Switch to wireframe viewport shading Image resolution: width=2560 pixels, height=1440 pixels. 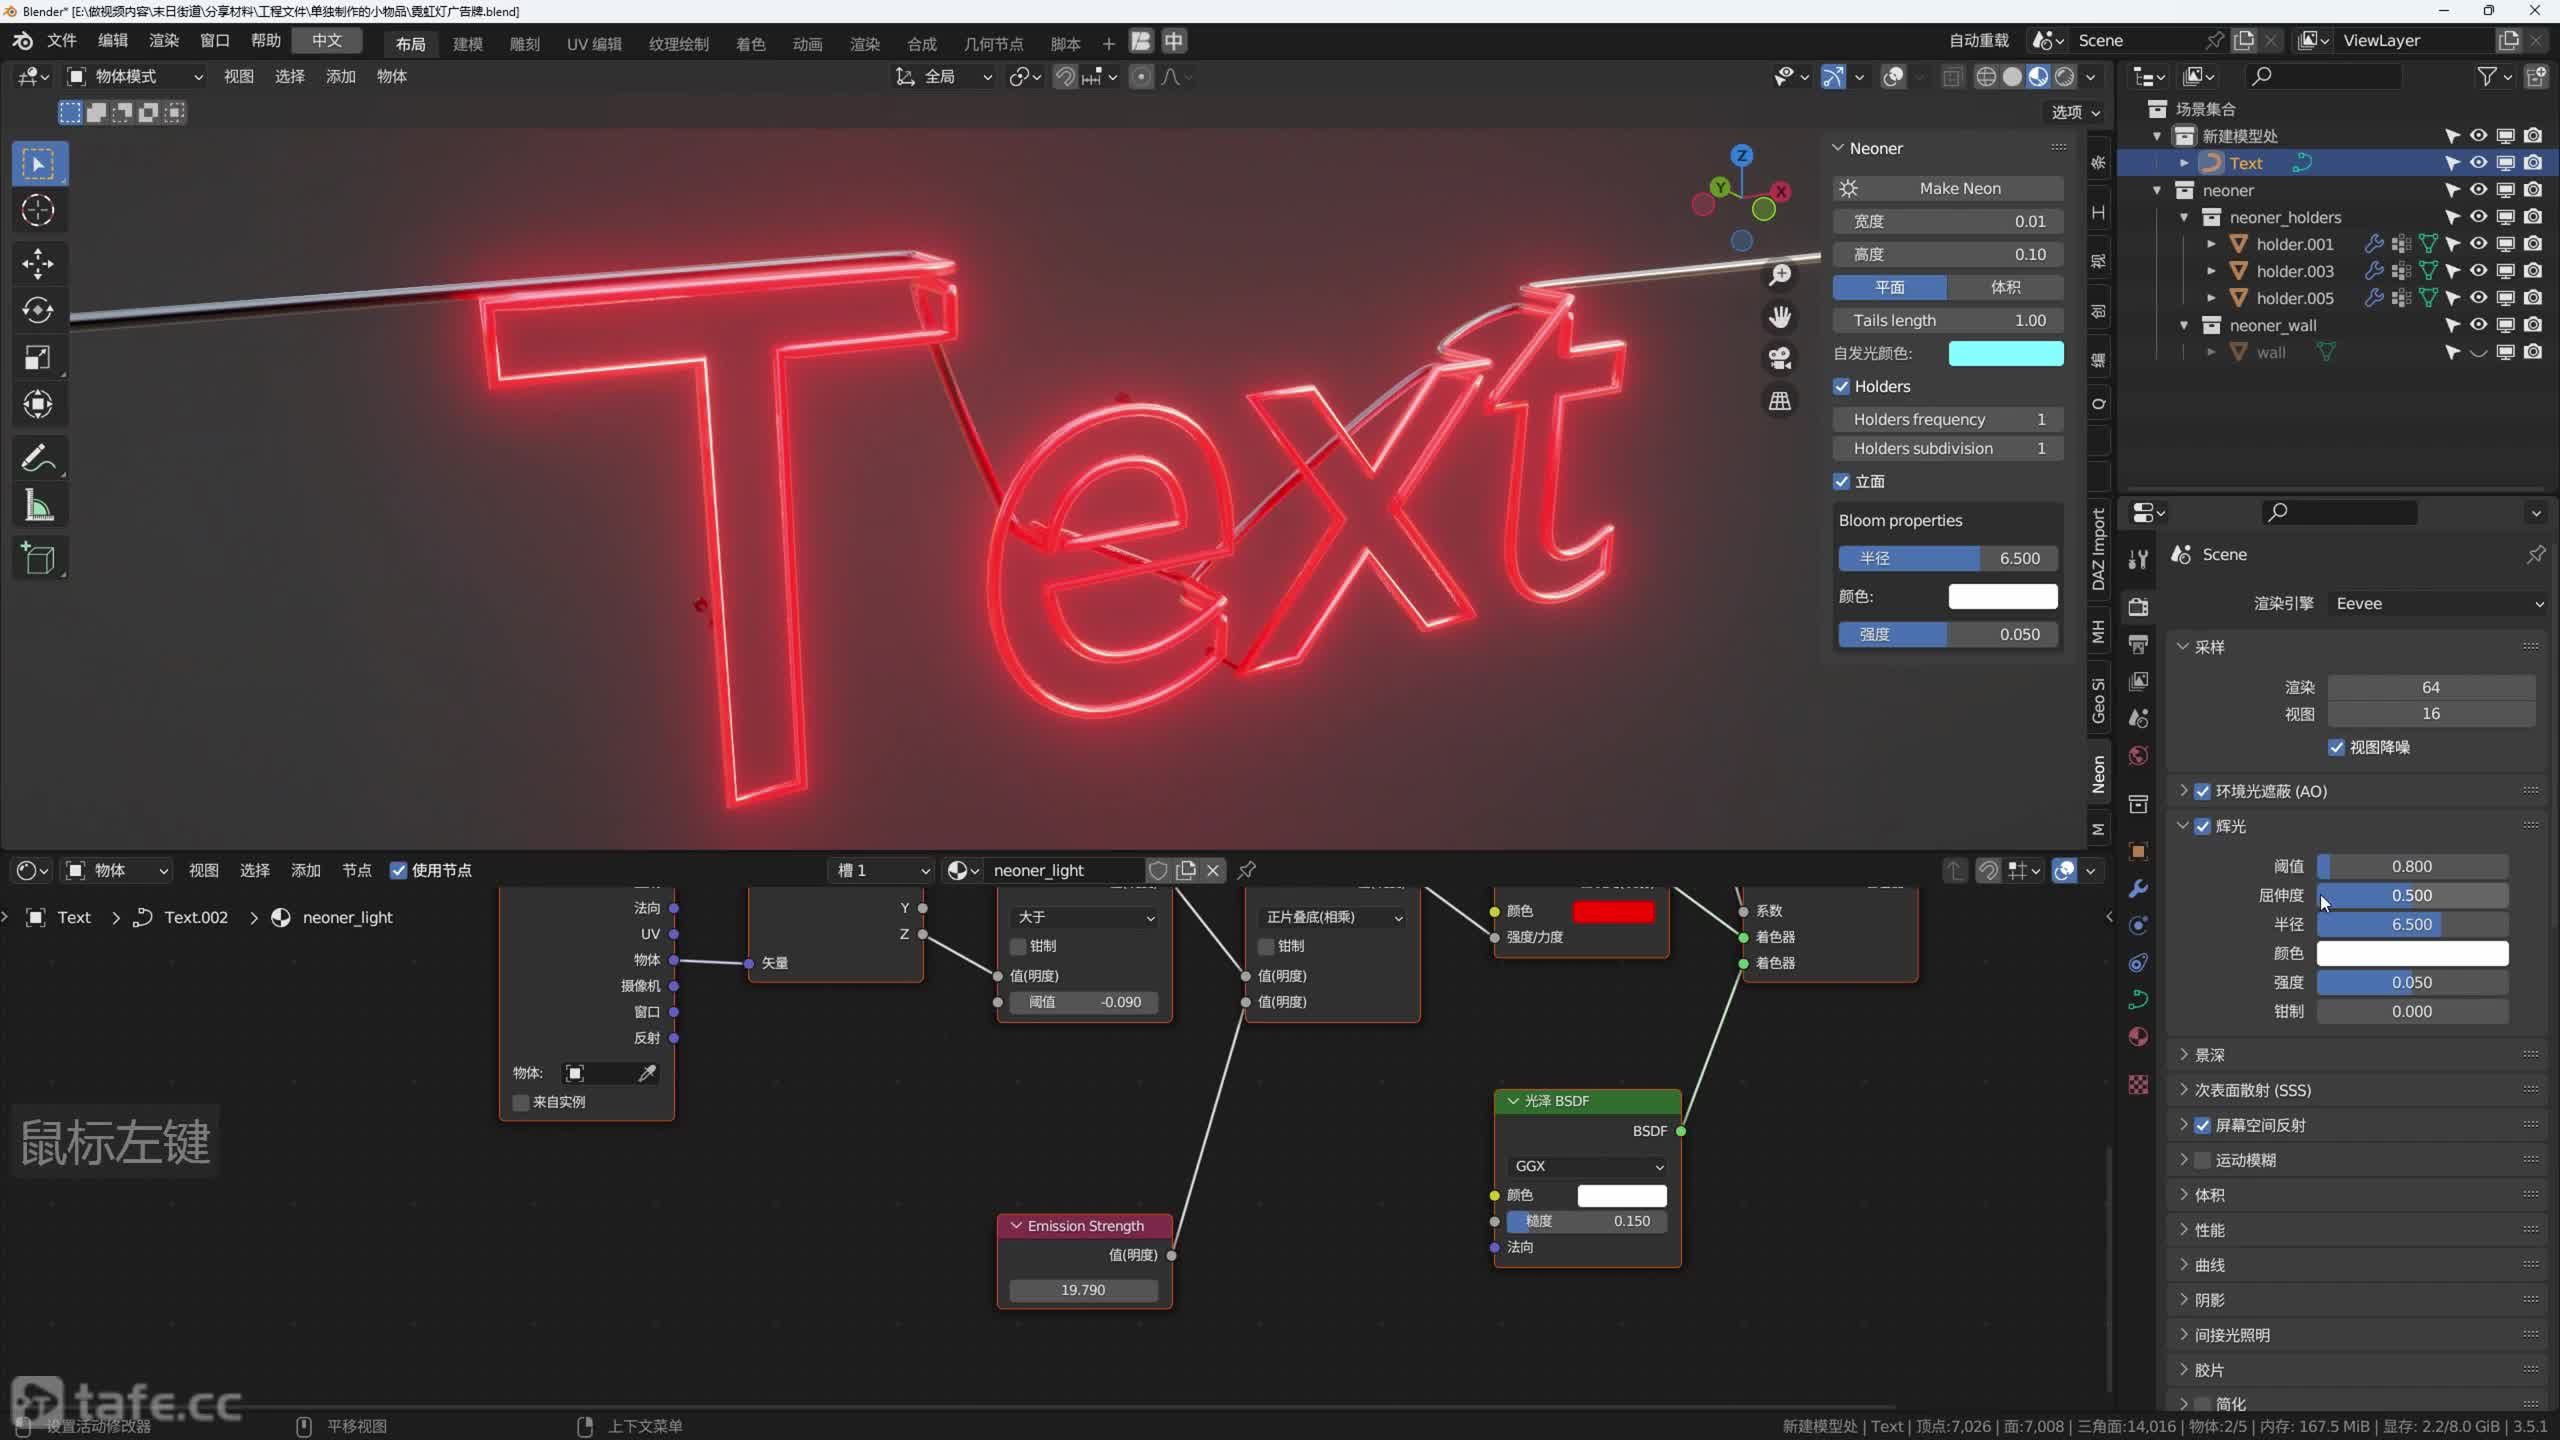click(1986, 77)
